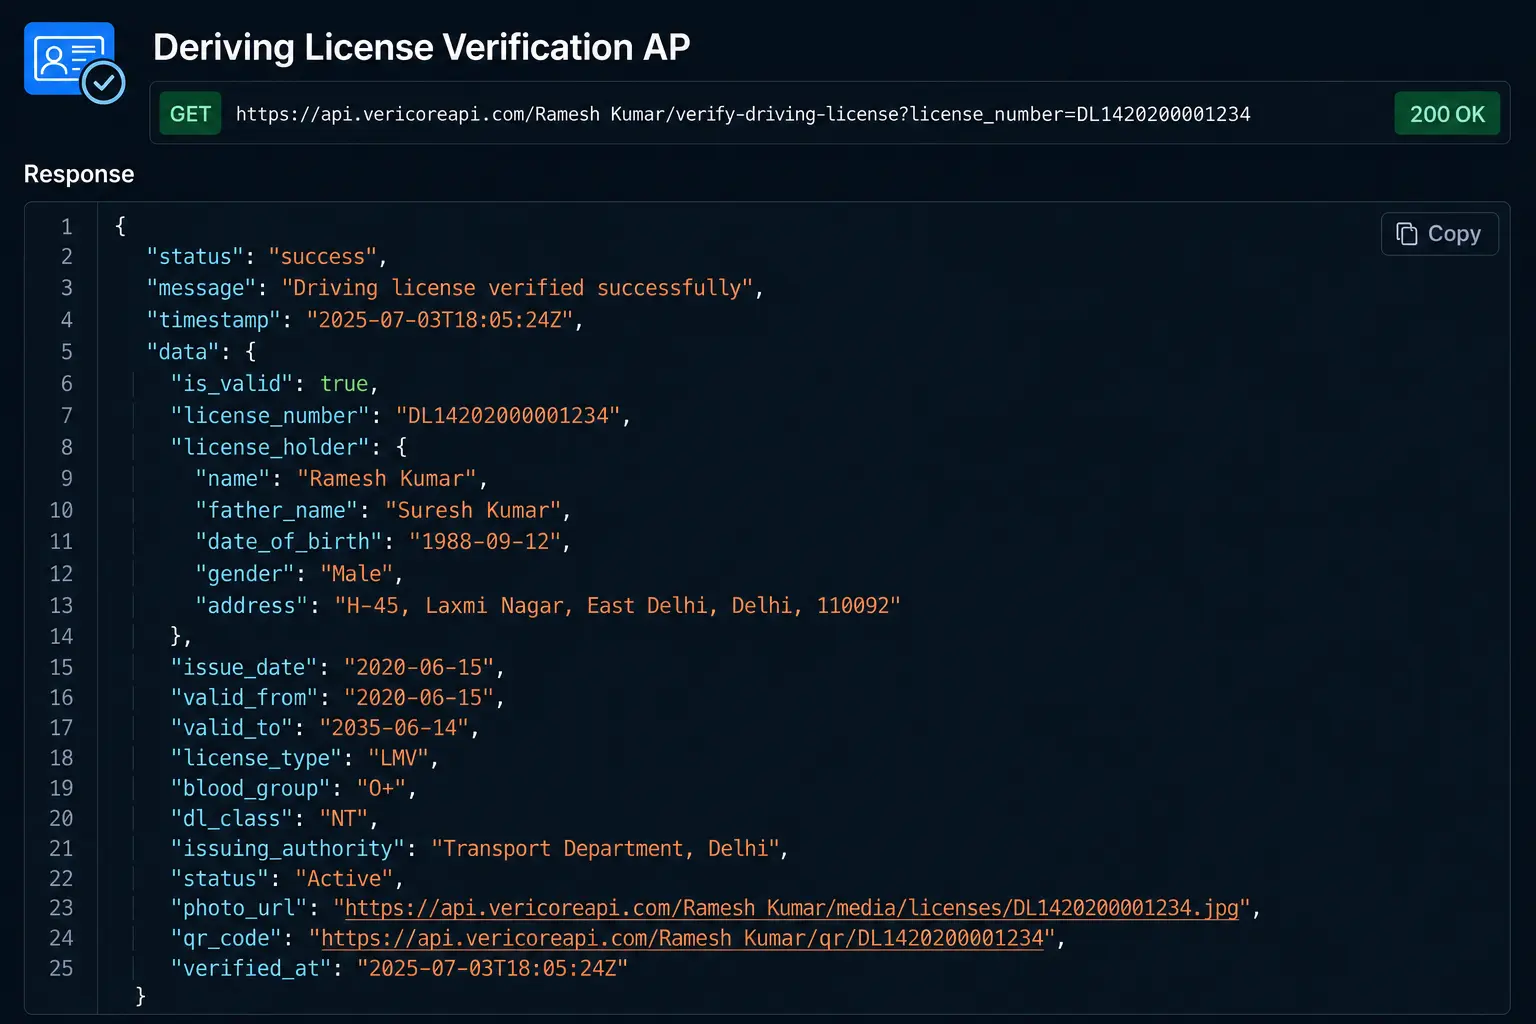Click line number 25 in the gutter

pos(61,968)
